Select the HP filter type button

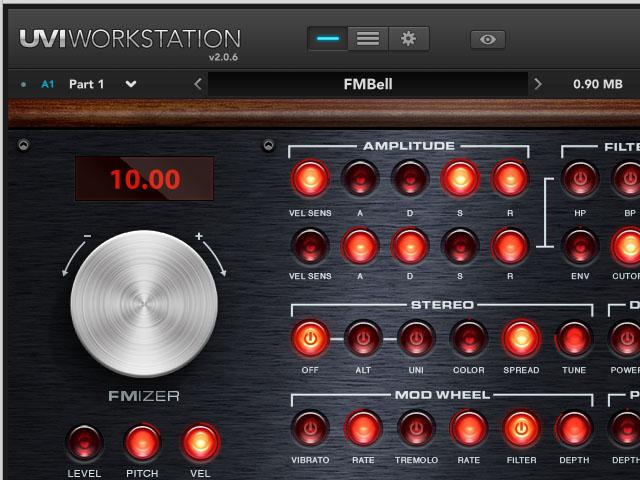[580, 179]
